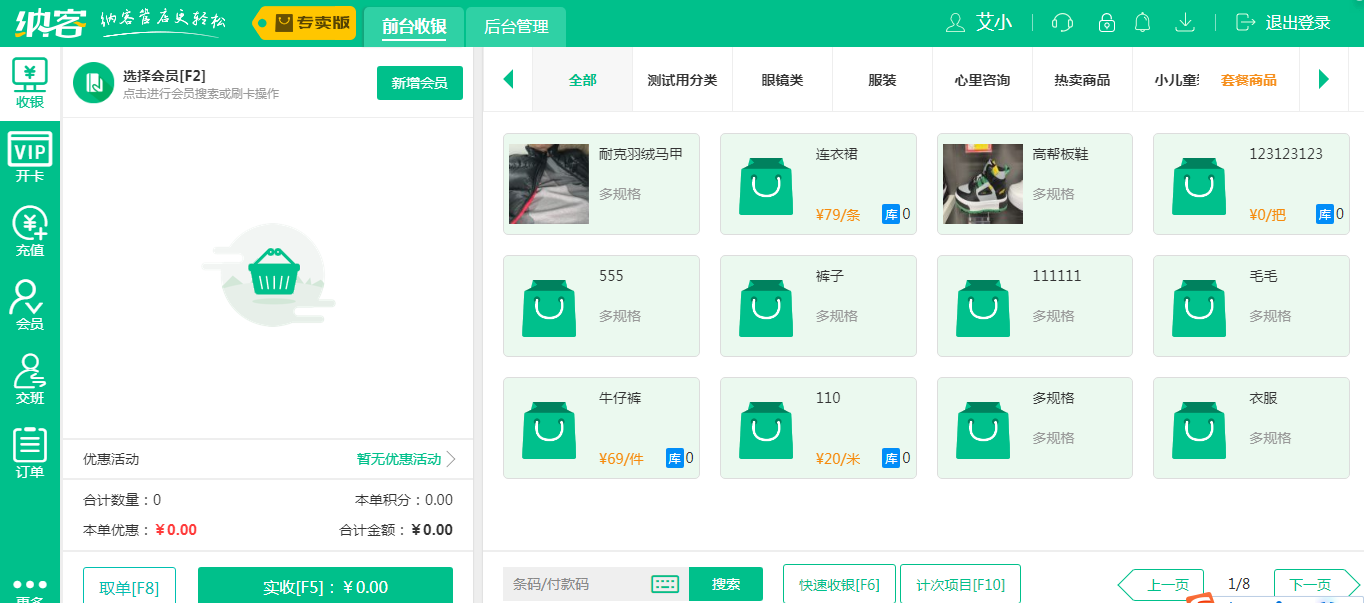Click the 新增会员 button
Image resolution: width=1364 pixels, height=603 pixels.
pyautogui.click(x=419, y=84)
